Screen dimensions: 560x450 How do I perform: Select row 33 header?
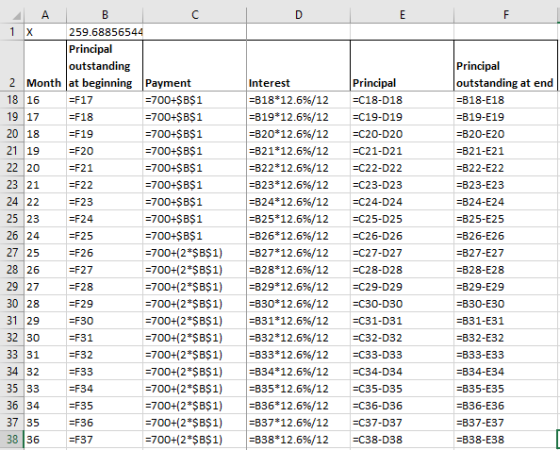pos(12,355)
